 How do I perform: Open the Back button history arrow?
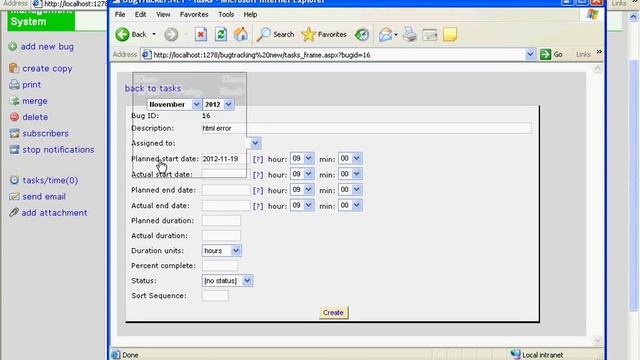[154, 35]
